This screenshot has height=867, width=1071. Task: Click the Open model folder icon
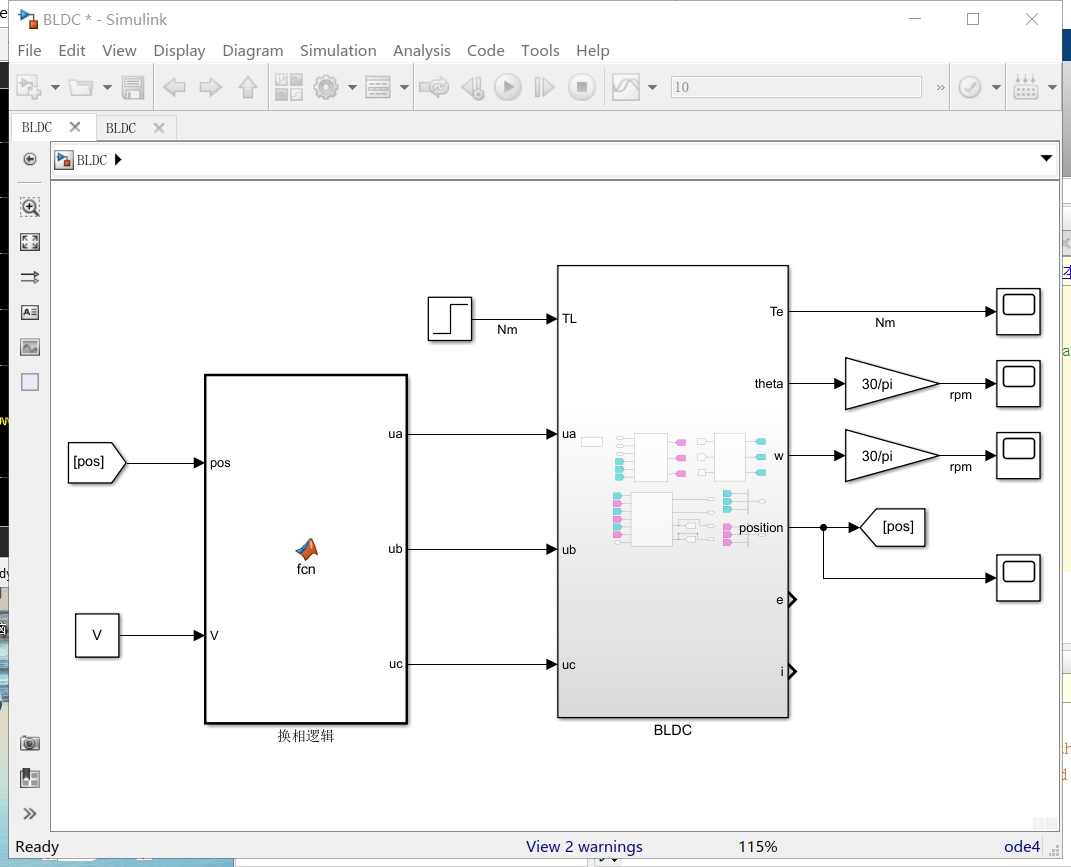click(x=81, y=87)
